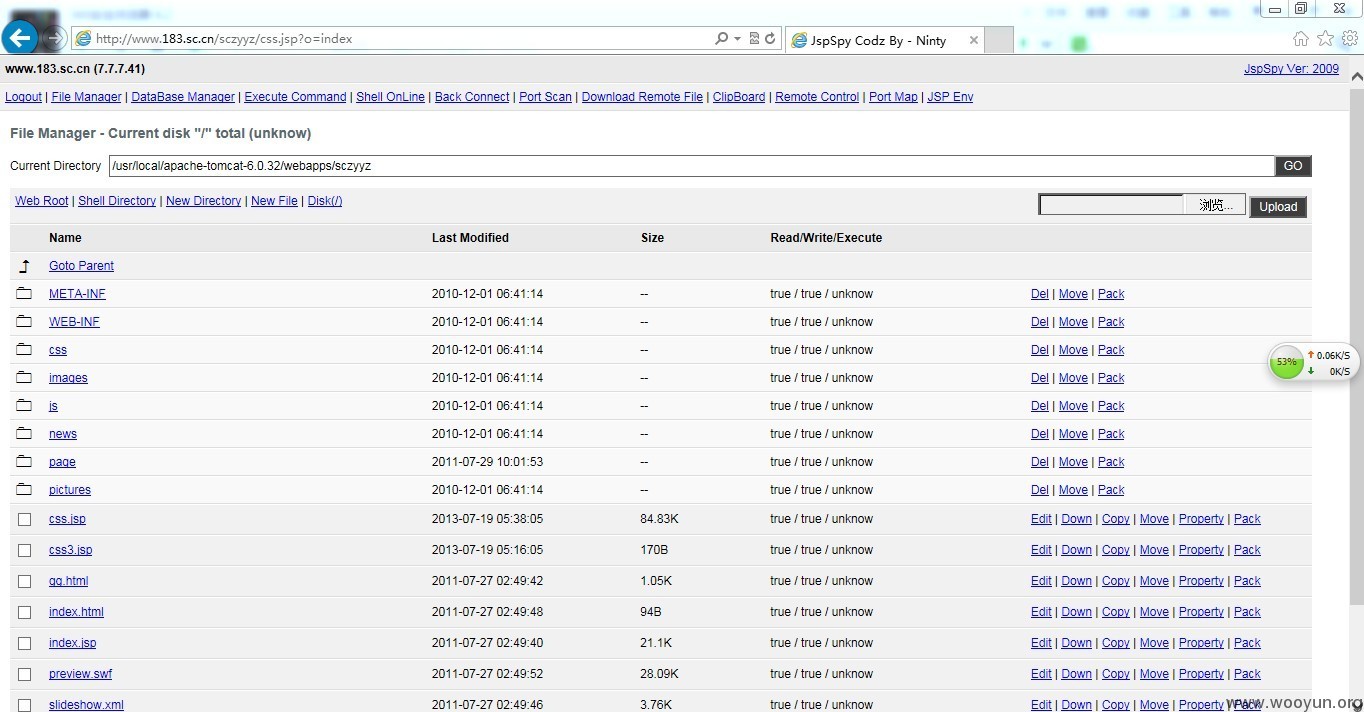Click the 浏览... browse file button
The width and height of the screenshot is (1364, 712).
pyautogui.click(x=1215, y=205)
